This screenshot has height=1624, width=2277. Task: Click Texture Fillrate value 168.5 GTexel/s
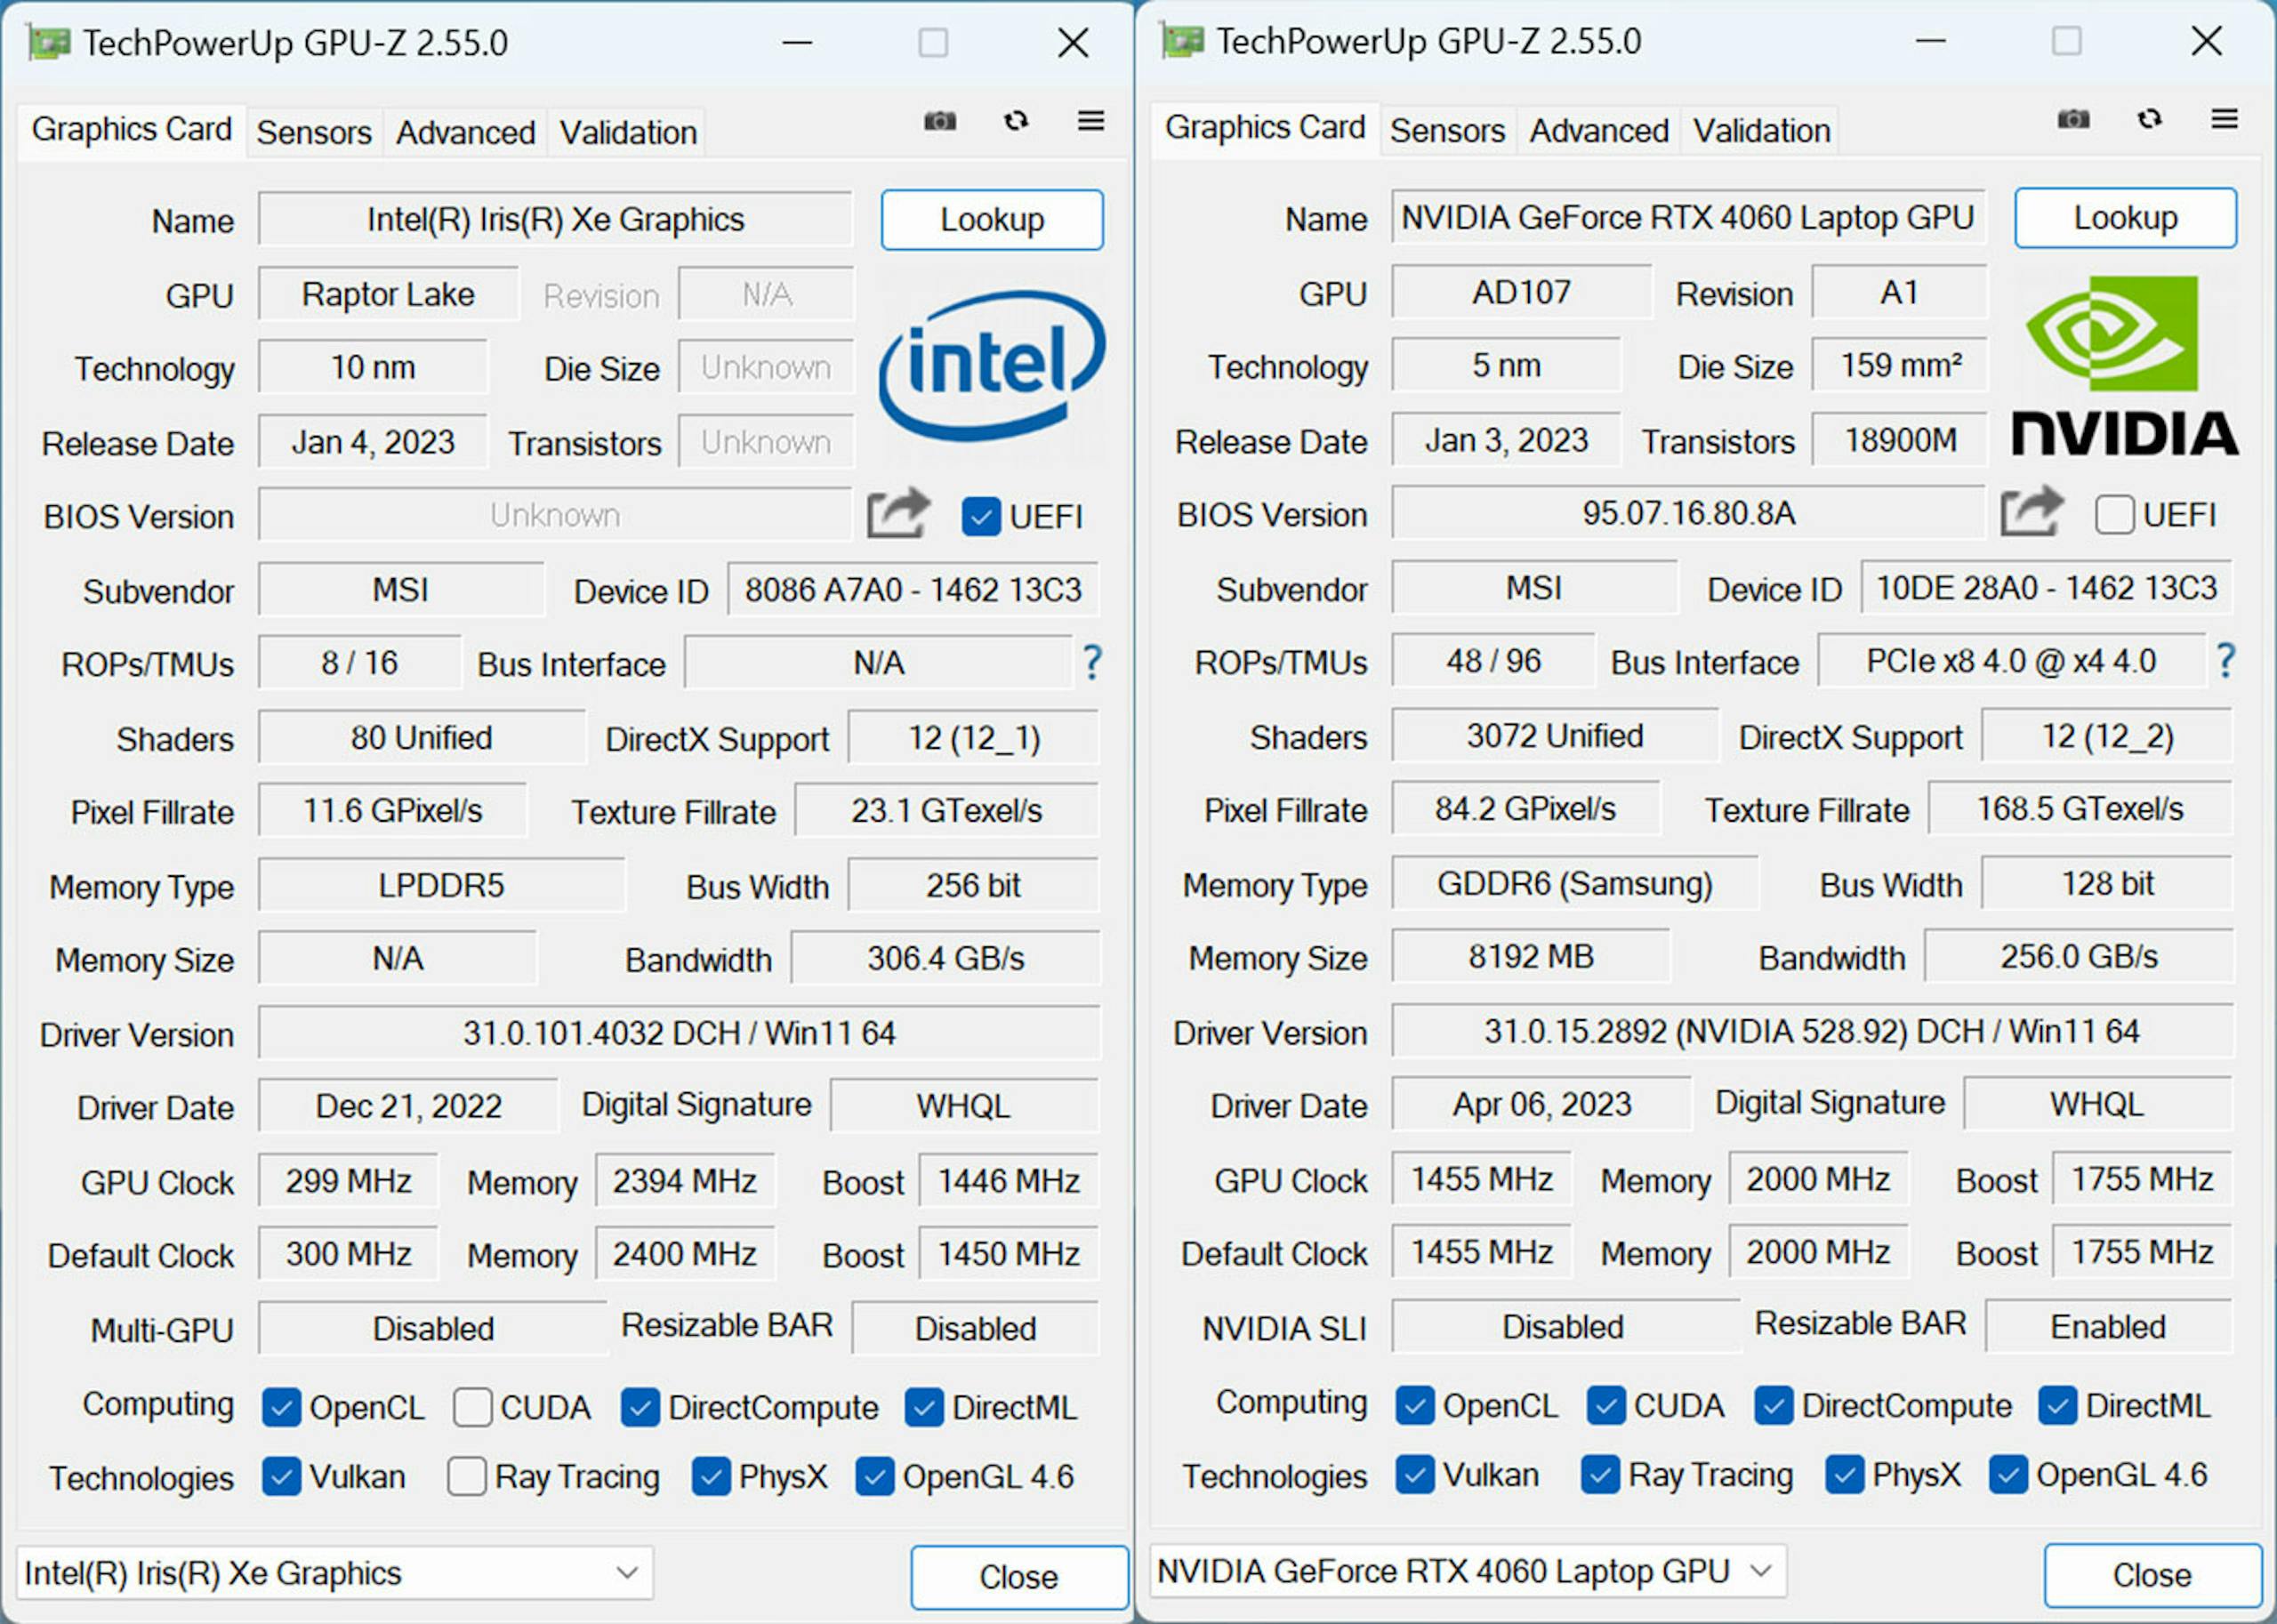(x=2081, y=809)
